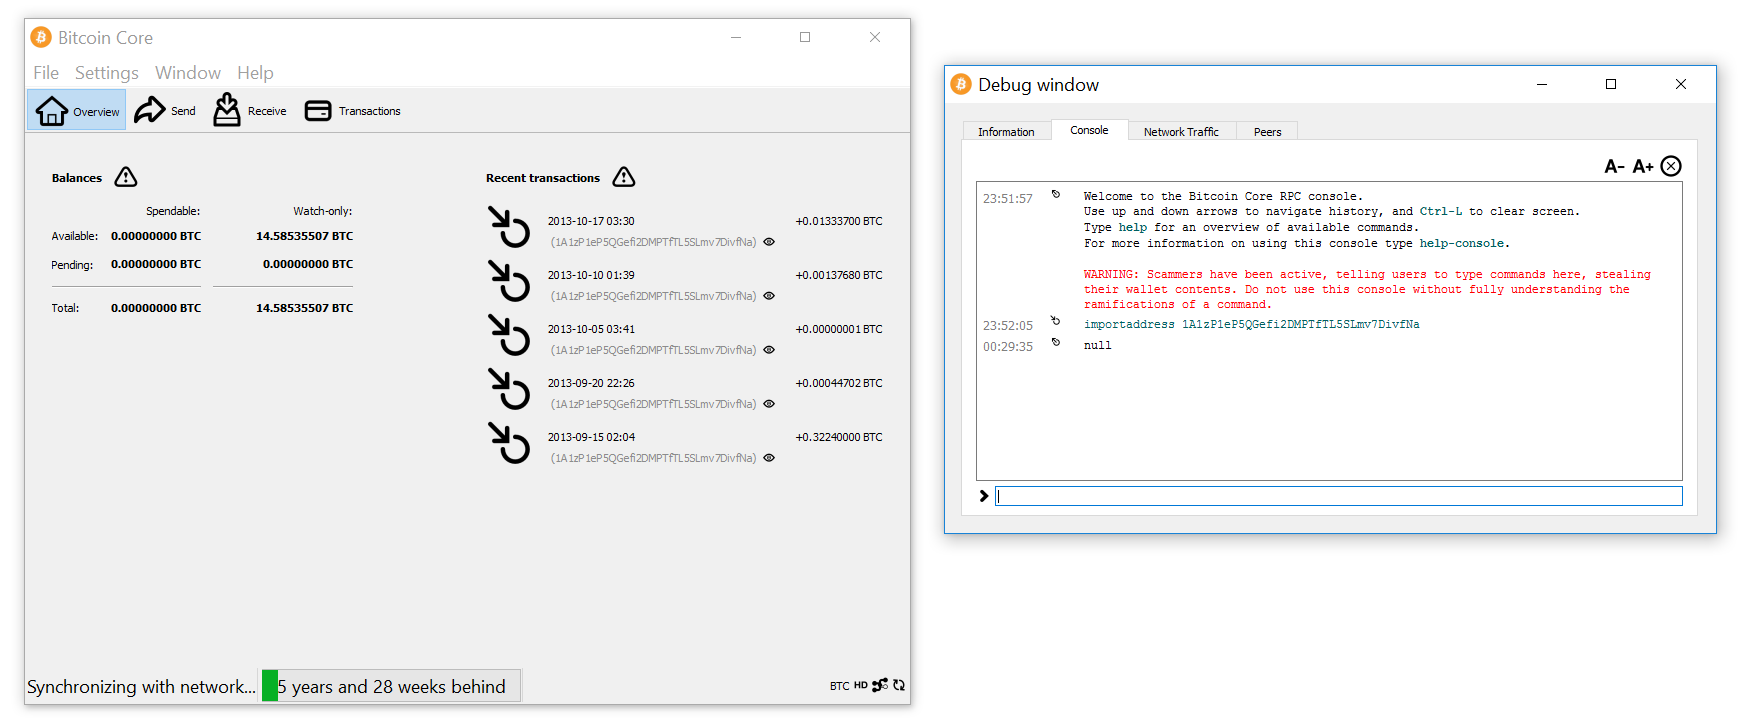Click the HD wallet status indicator
The height and width of the screenshot is (721, 1739).
(861, 686)
